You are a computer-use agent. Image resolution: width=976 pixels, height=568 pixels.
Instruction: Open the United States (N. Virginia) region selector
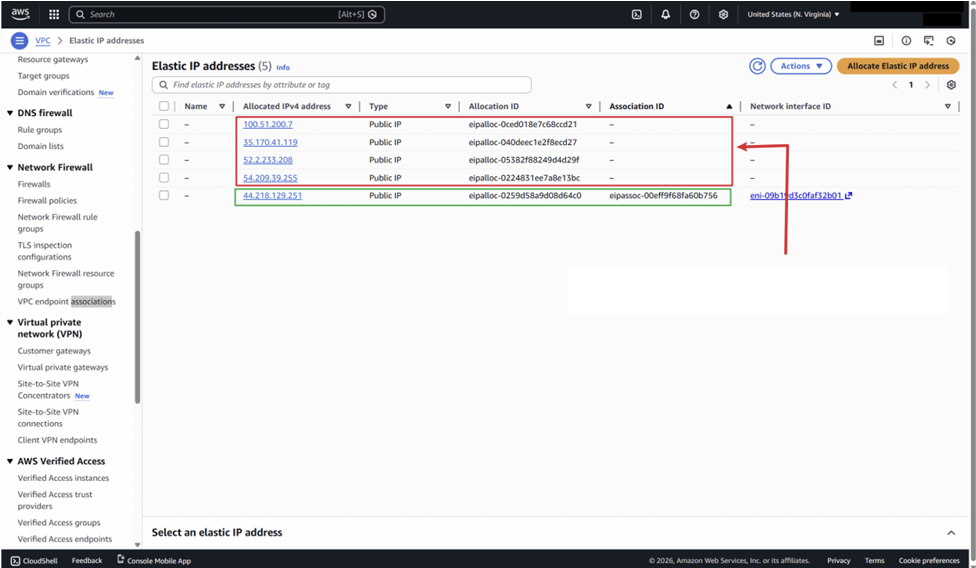tap(793, 15)
